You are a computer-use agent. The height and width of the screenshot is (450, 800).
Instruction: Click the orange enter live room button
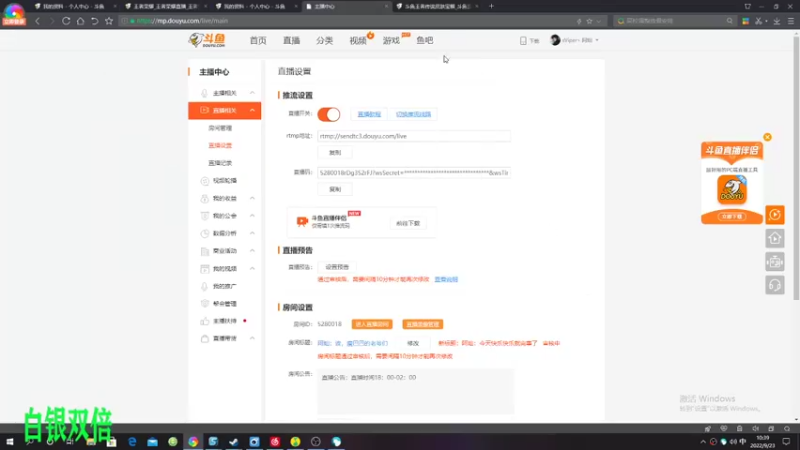pos(372,324)
